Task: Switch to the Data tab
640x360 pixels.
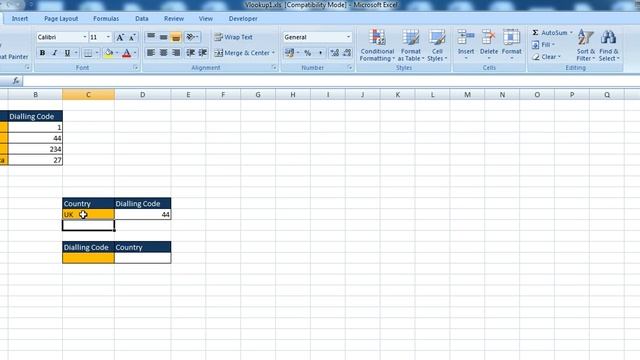Action: click(x=142, y=19)
